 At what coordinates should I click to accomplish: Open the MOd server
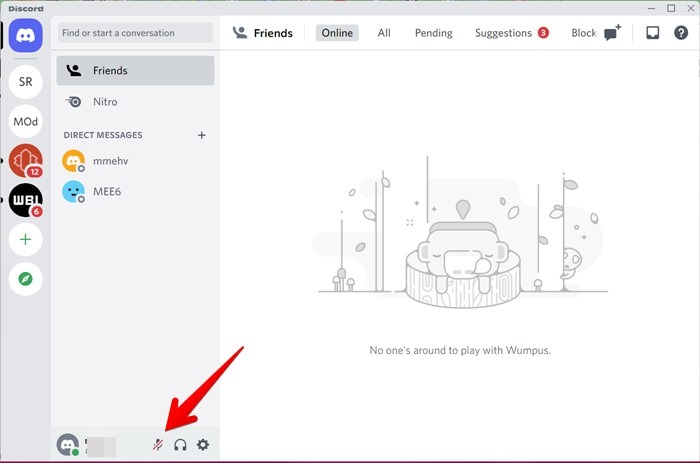(x=26, y=122)
